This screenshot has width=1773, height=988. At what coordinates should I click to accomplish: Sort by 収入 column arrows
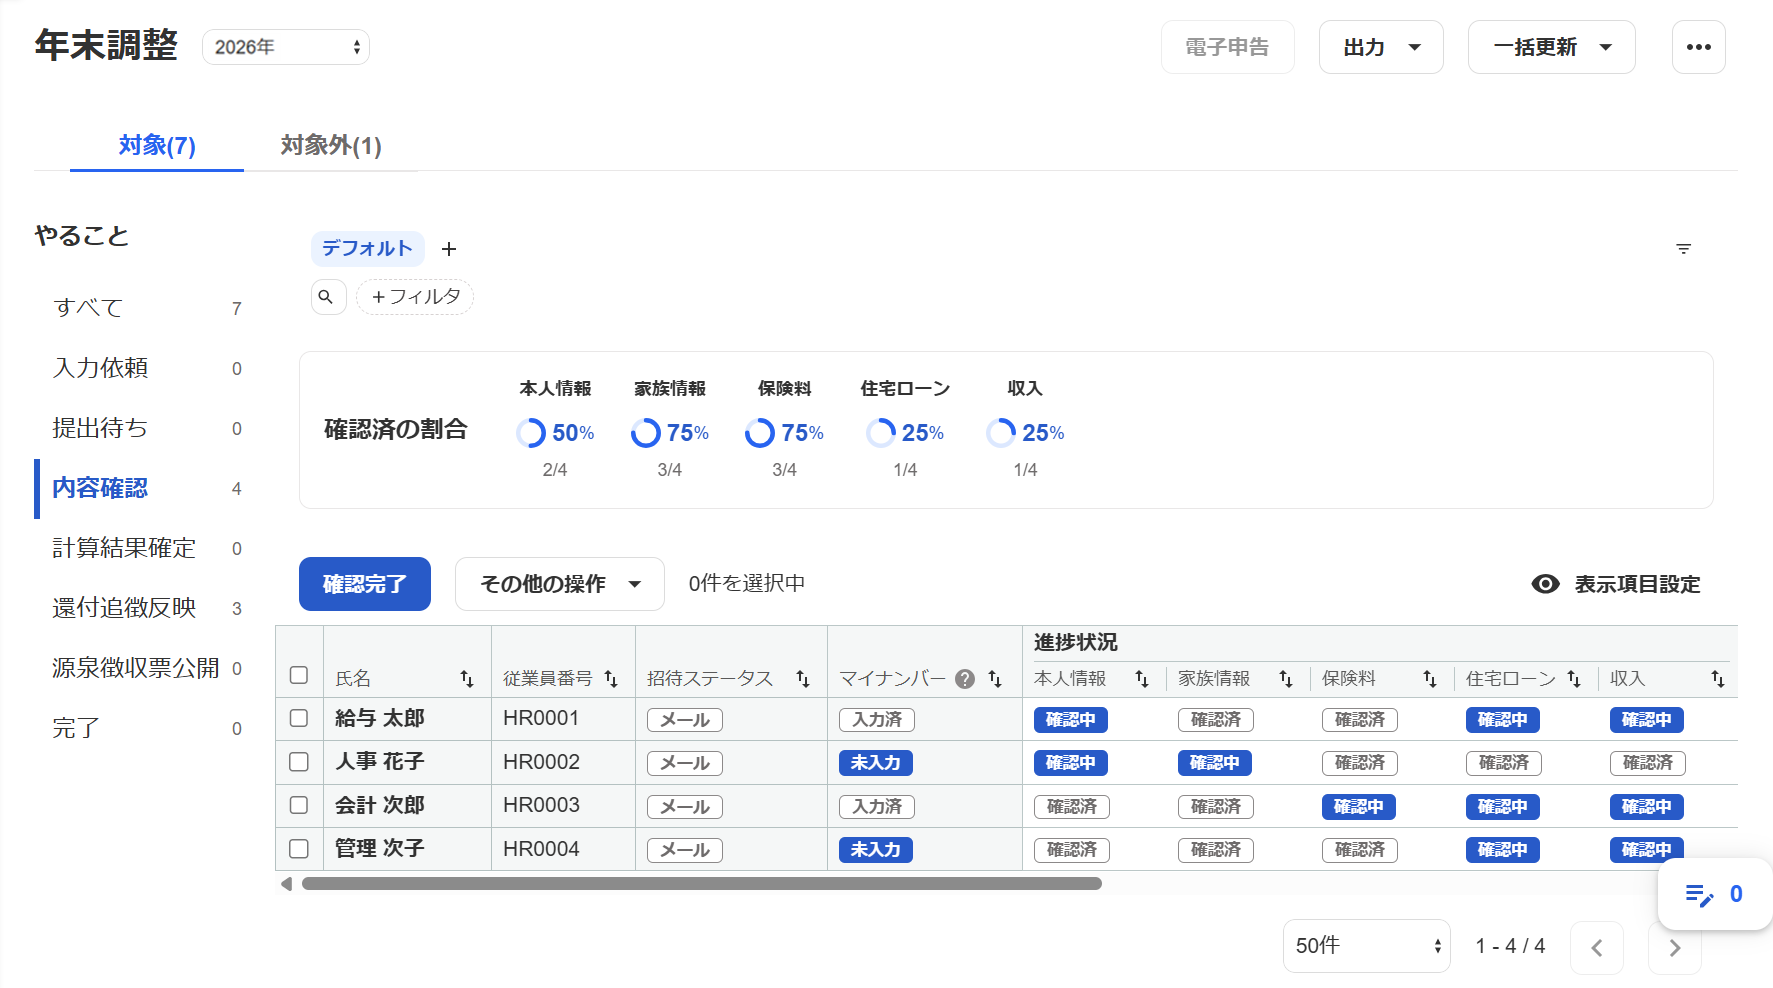[x=1718, y=679]
